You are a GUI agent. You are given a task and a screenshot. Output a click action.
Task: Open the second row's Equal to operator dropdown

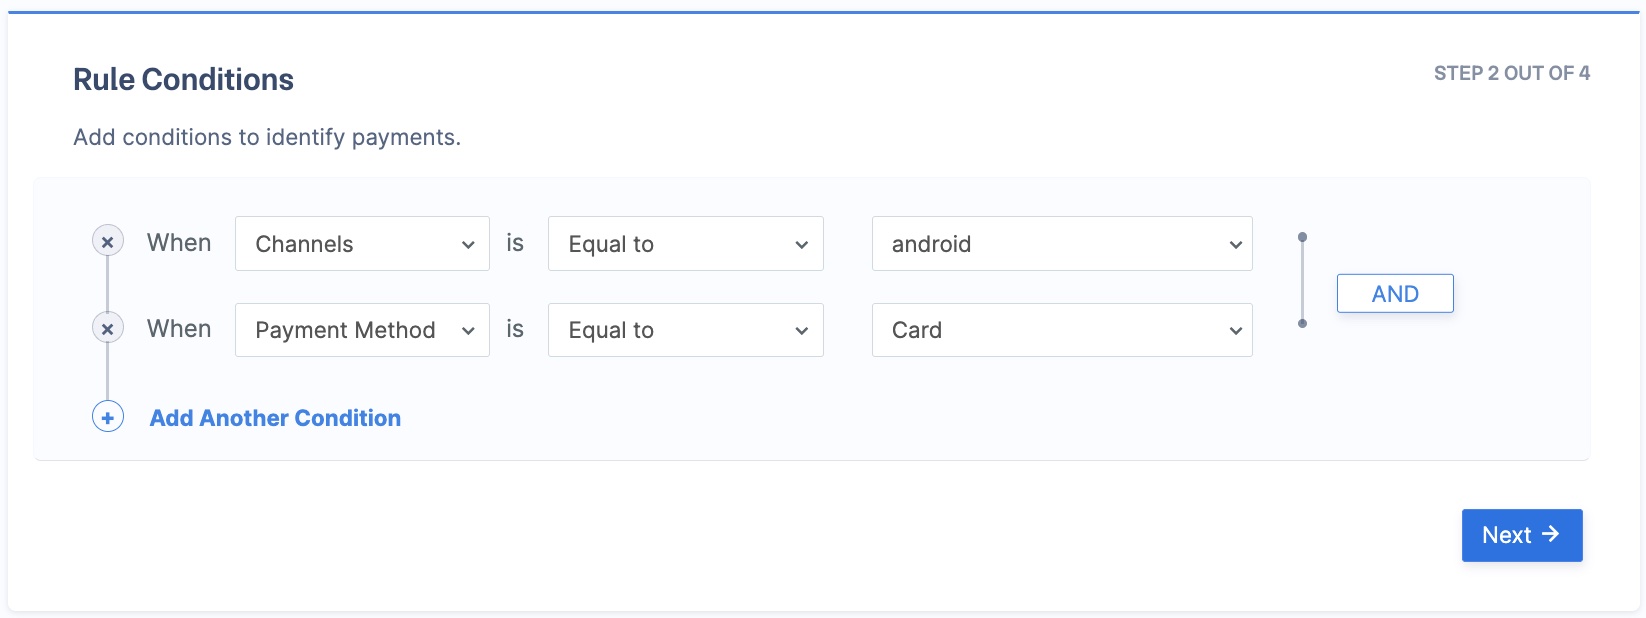pyautogui.click(x=686, y=330)
